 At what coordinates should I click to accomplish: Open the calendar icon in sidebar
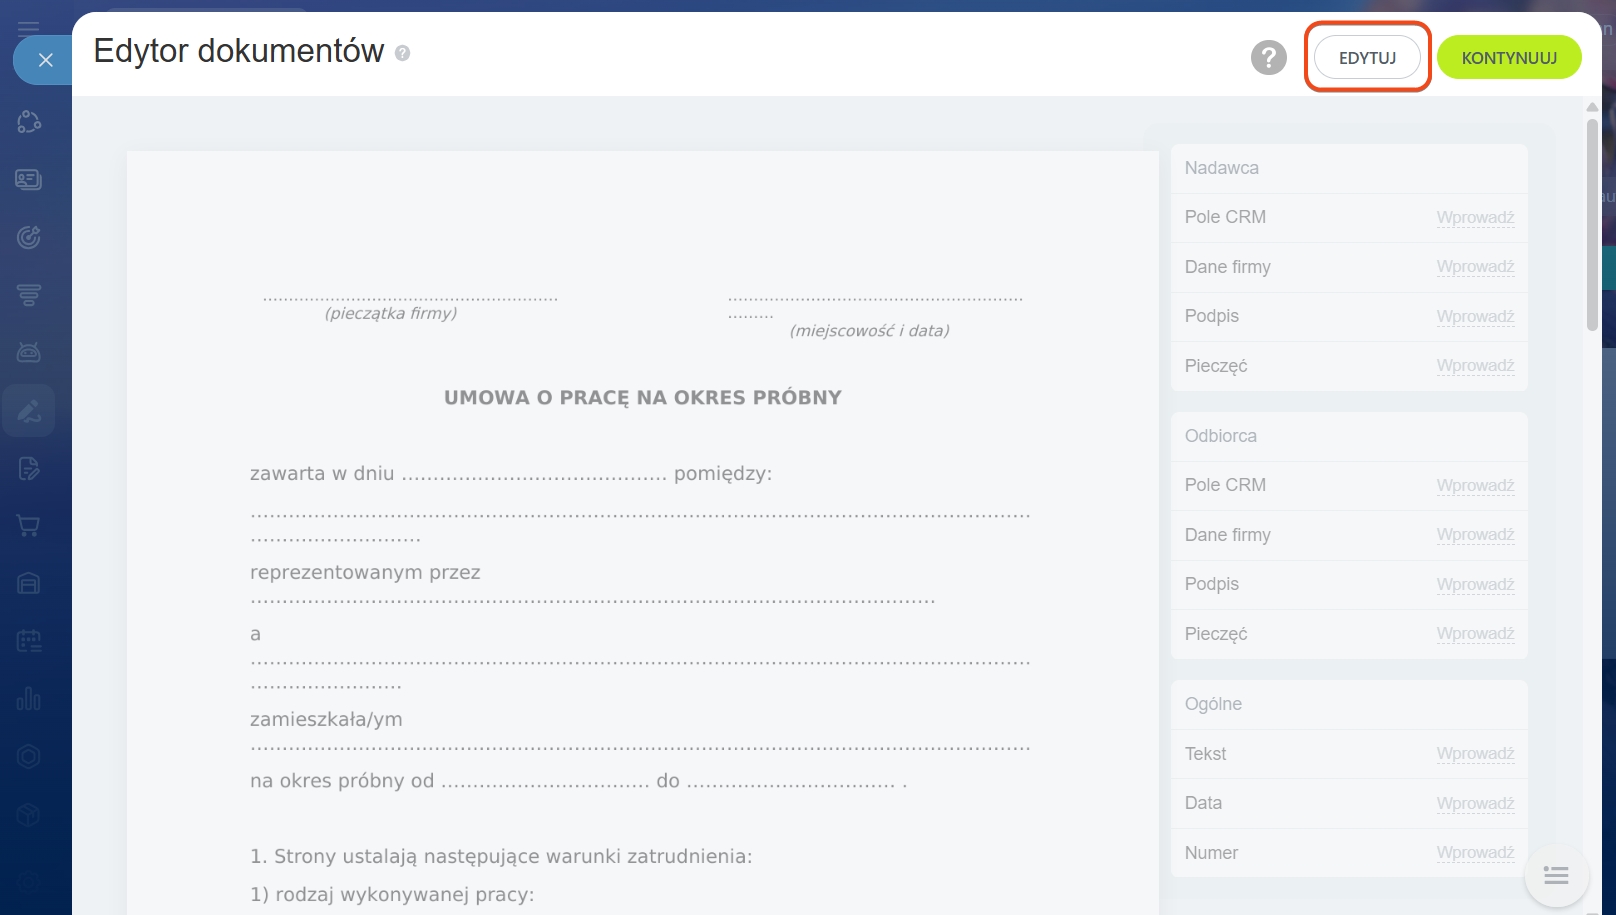pyautogui.click(x=29, y=641)
